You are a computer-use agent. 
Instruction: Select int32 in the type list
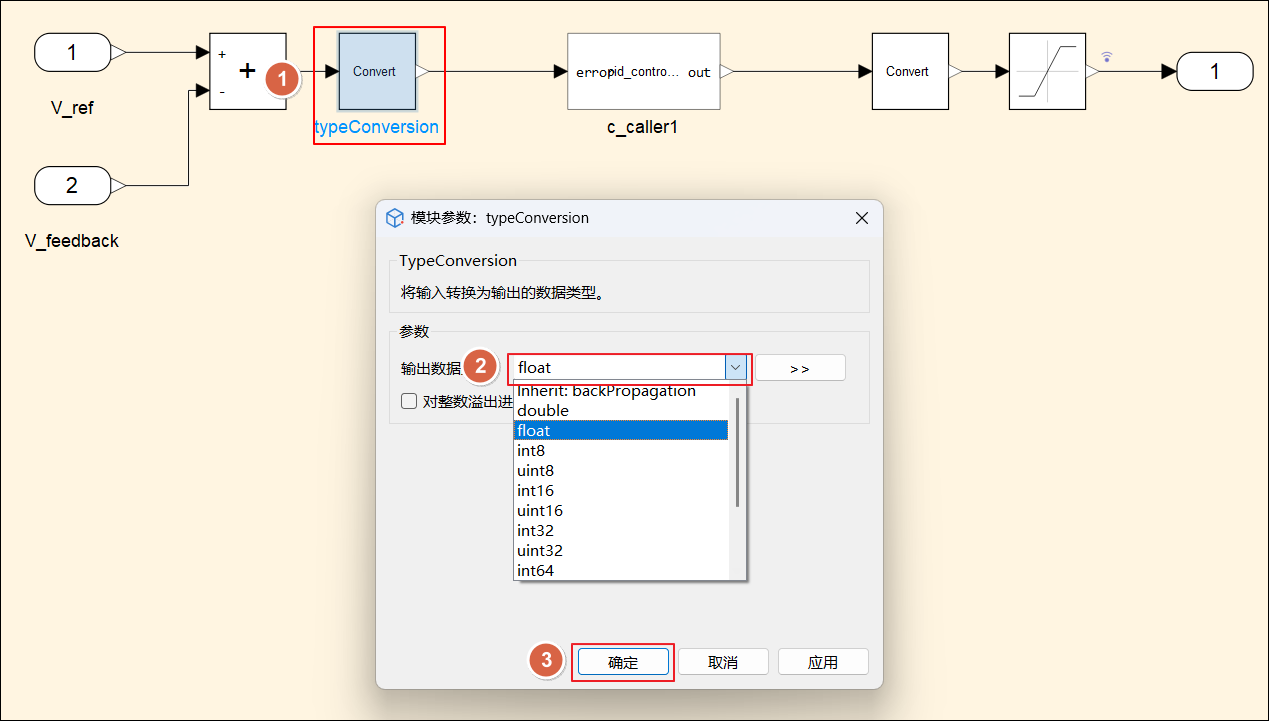tap(535, 531)
